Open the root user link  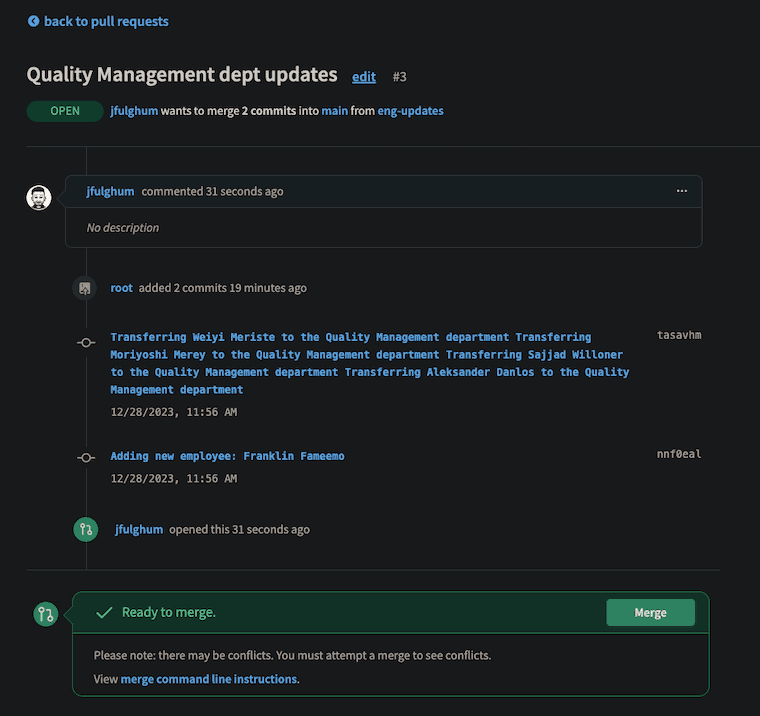click(x=122, y=288)
